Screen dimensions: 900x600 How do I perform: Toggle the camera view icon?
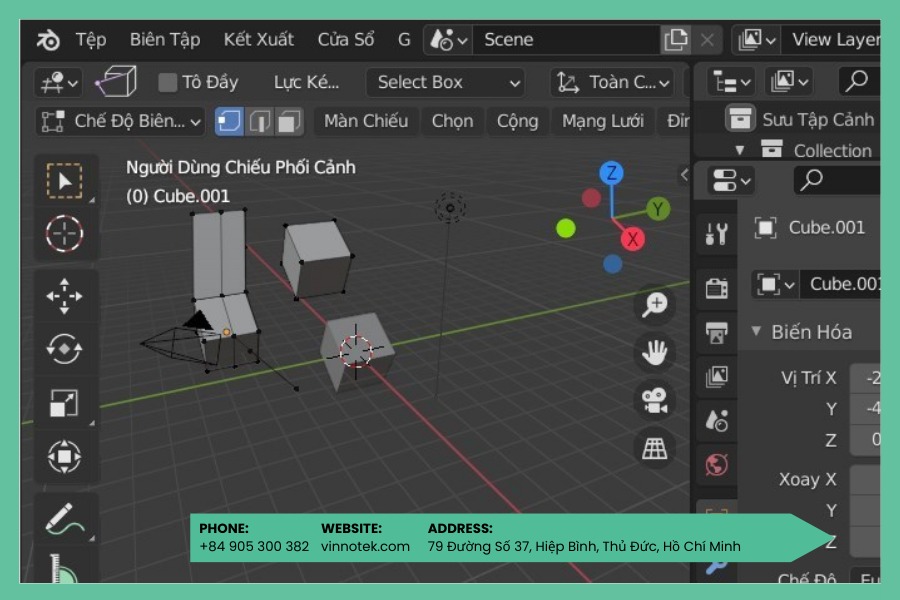point(654,401)
